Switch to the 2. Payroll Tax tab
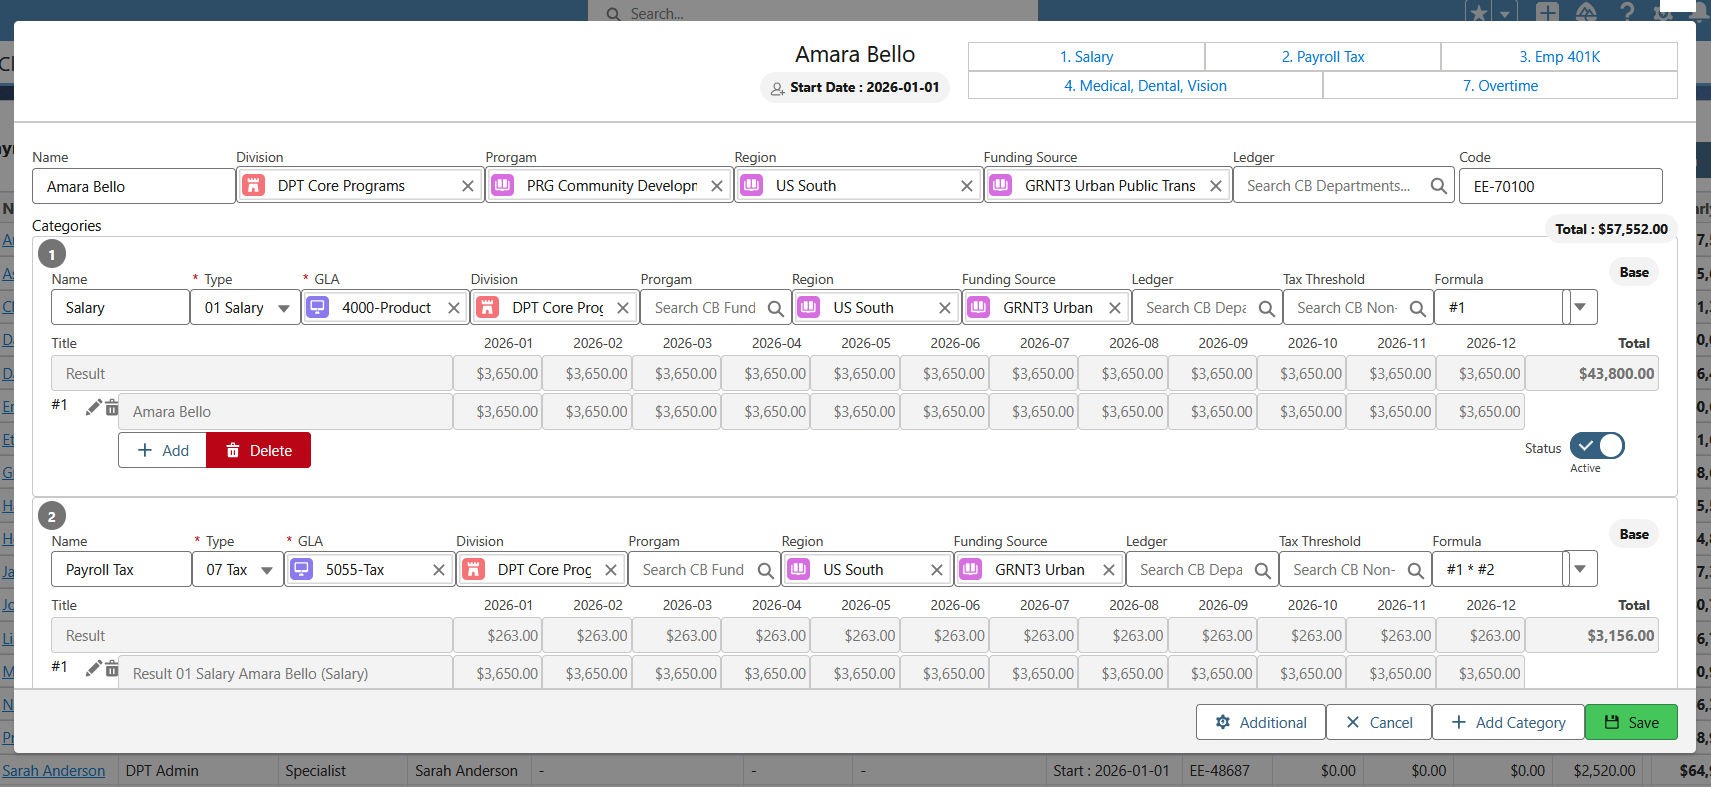1711x787 pixels. tap(1323, 57)
